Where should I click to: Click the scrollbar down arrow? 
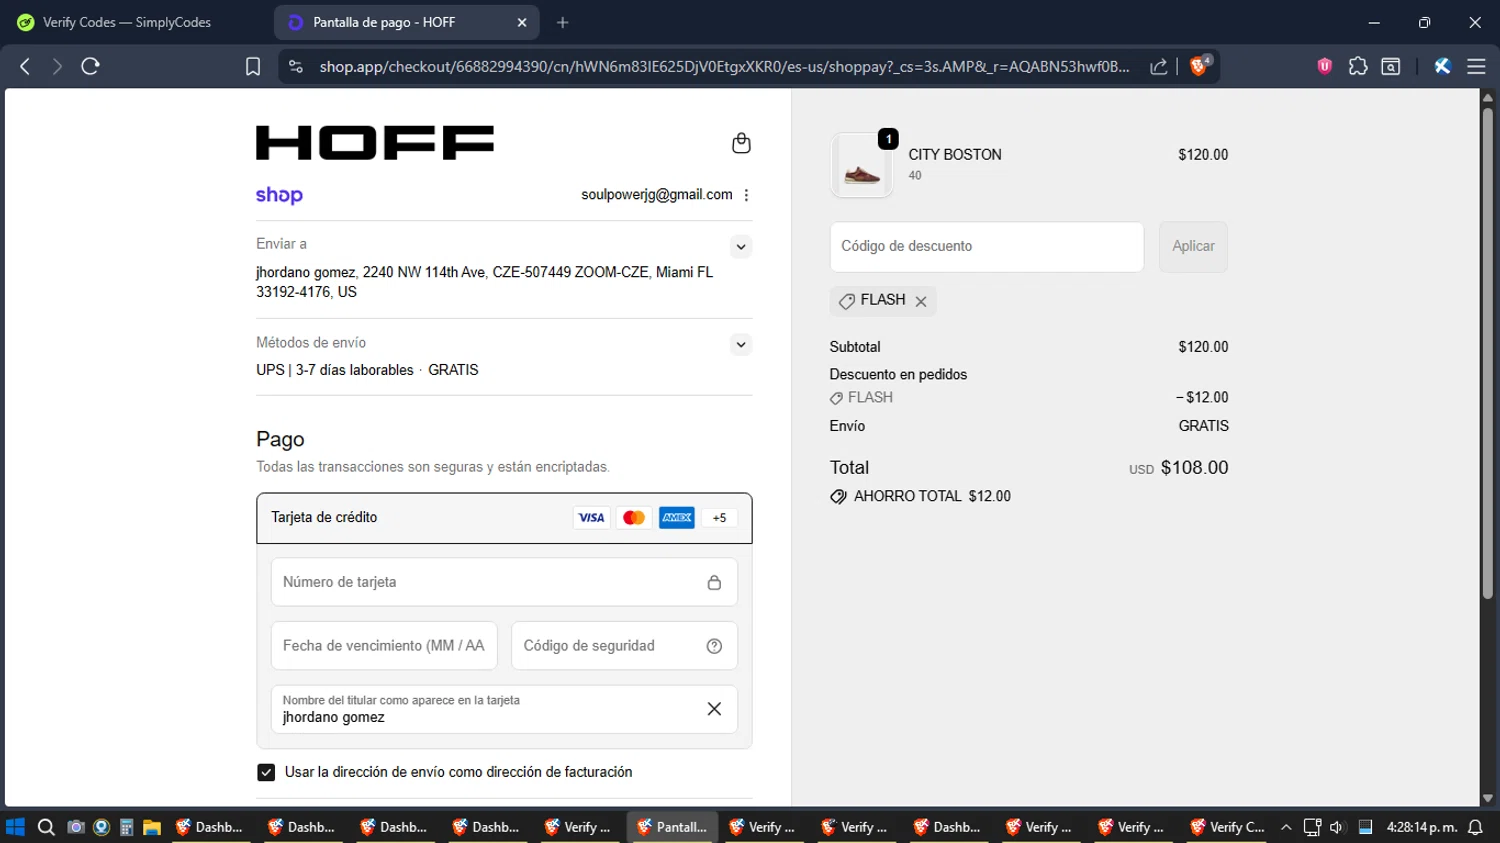click(x=1487, y=798)
